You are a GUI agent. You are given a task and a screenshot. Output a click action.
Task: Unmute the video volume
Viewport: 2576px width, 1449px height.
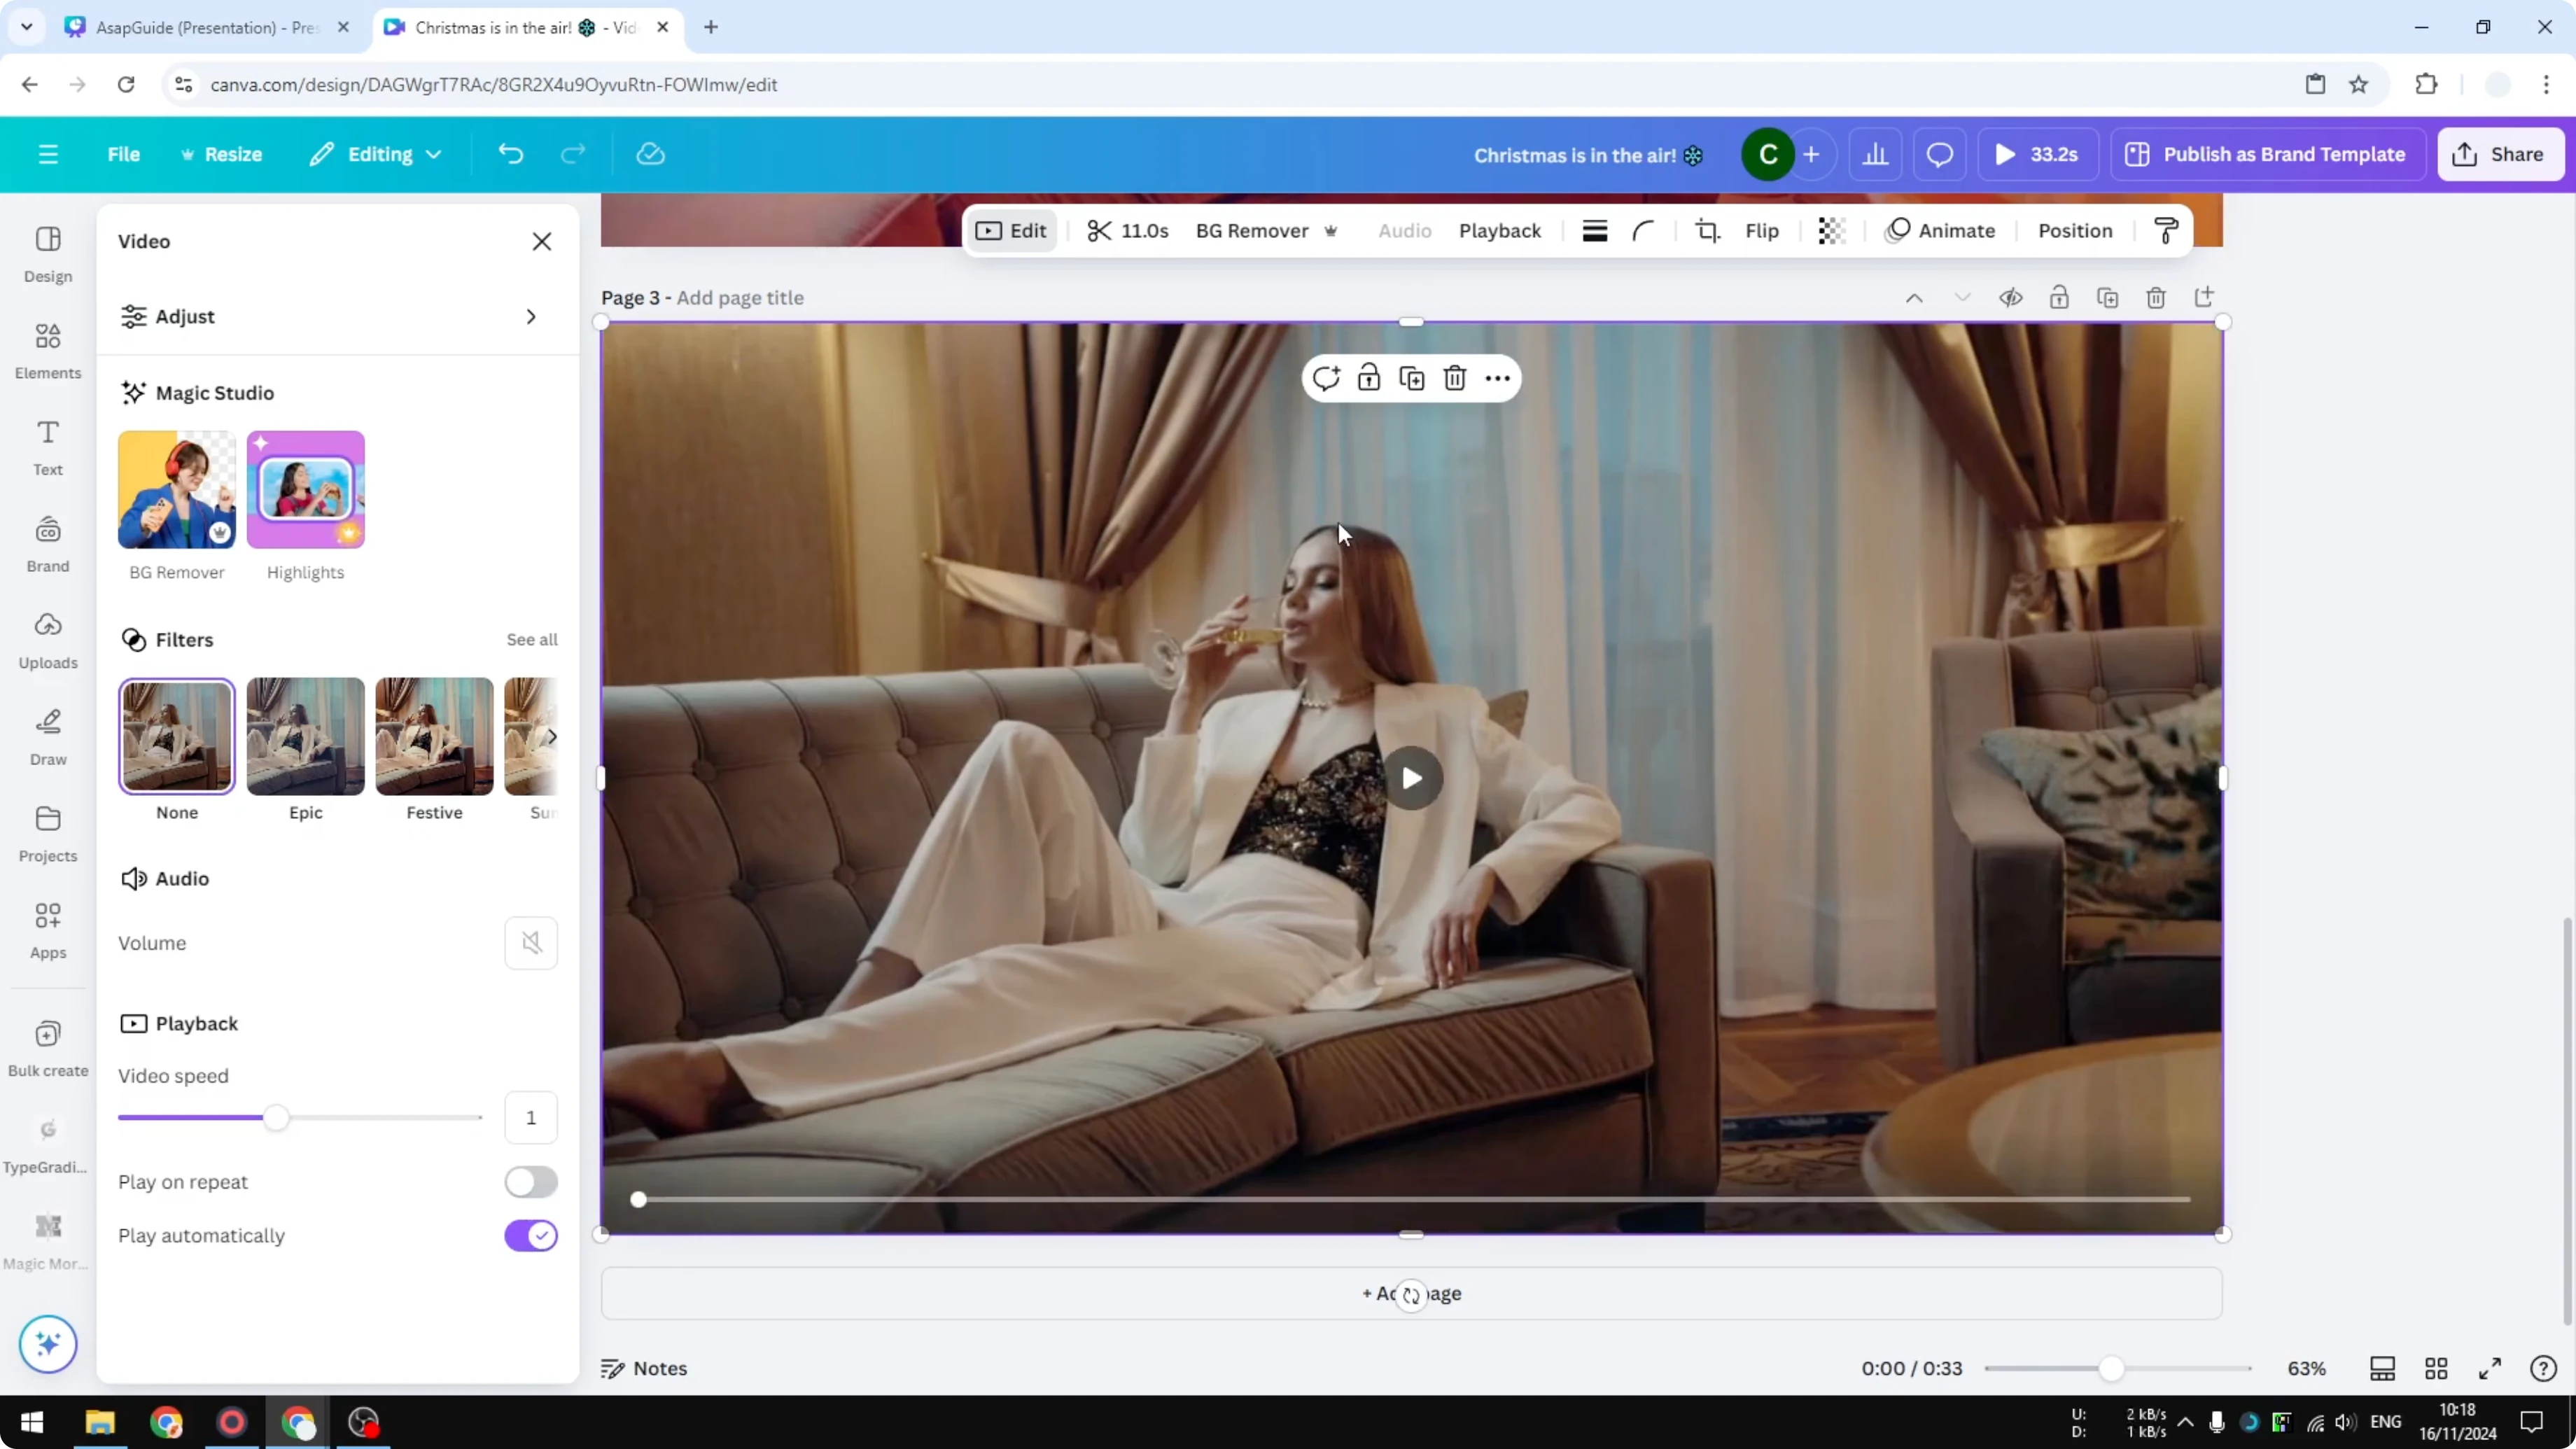pyautogui.click(x=531, y=943)
